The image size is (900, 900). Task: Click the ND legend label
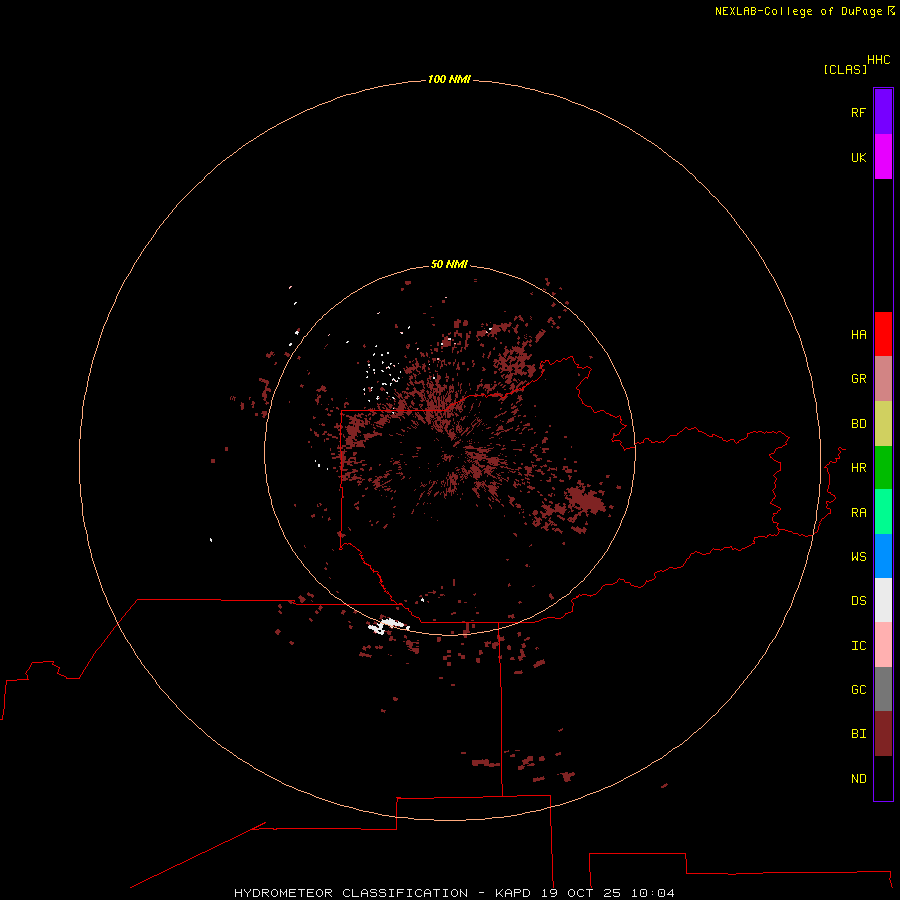(858, 779)
